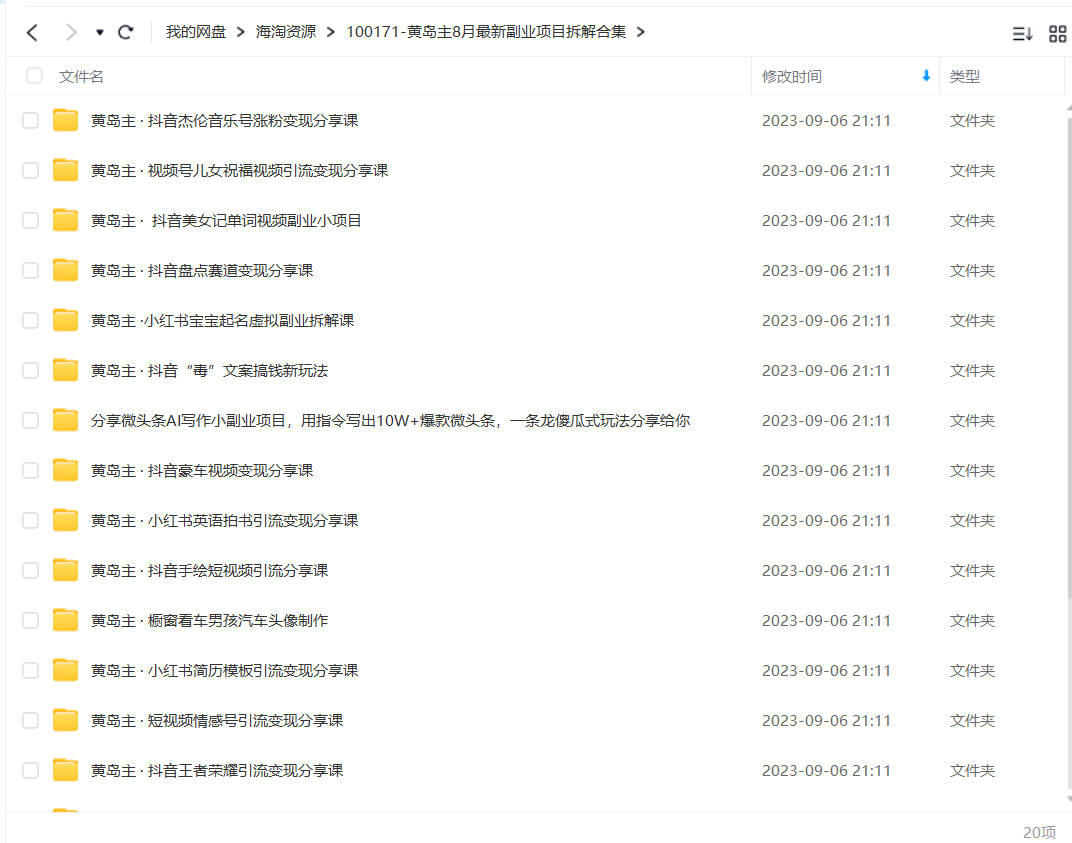Viewport: 1072px width, 843px height.
Task: Open folder name 黄岛主 · 抖音美女记单词视频副业小项目
Action: pos(226,221)
